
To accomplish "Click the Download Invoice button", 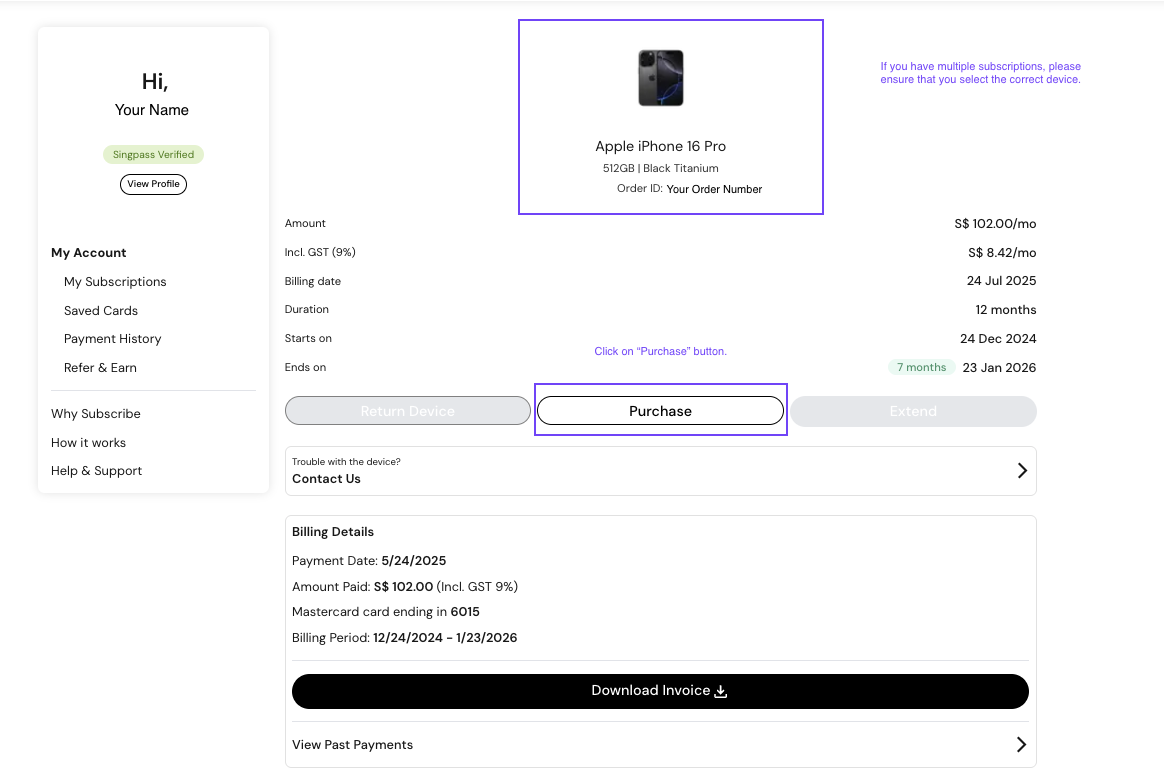I will [660, 691].
